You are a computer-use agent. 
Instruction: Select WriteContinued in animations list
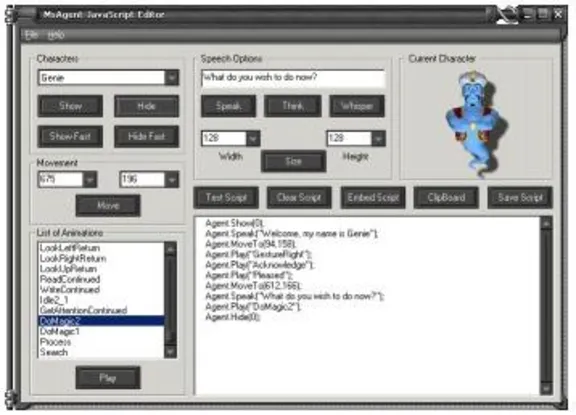click(101, 289)
